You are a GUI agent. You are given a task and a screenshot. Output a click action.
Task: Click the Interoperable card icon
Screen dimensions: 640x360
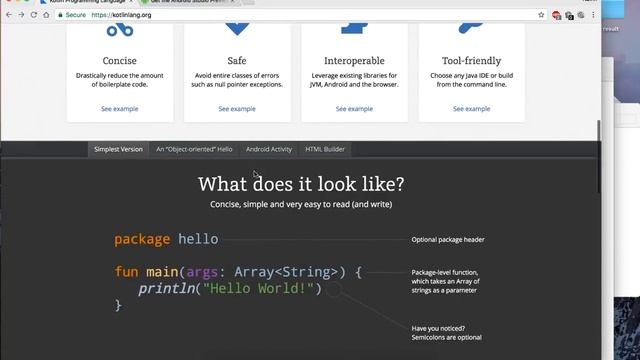click(x=354, y=28)
